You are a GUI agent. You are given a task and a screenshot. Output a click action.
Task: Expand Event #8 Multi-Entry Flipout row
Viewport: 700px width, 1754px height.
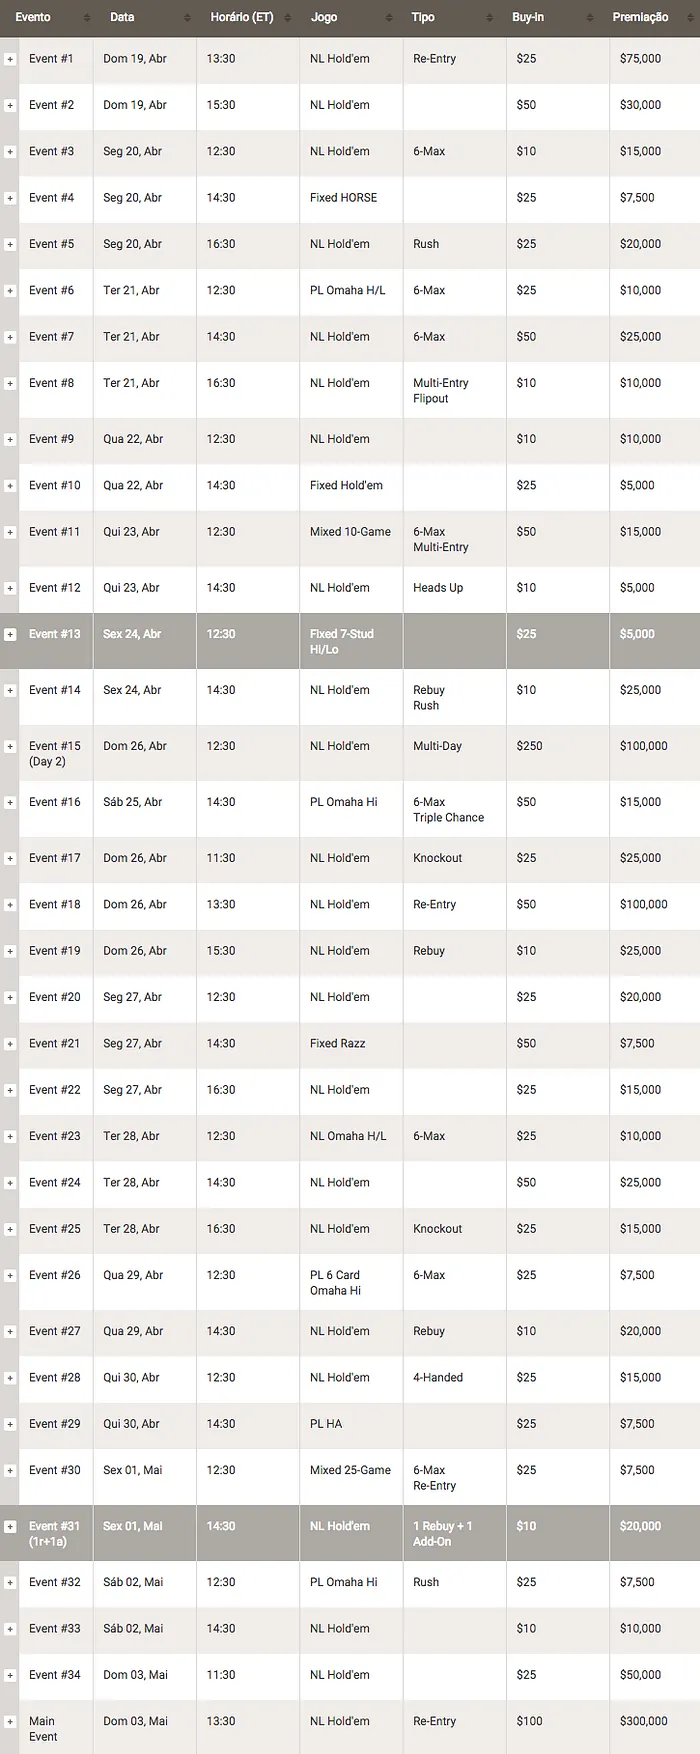10,384
